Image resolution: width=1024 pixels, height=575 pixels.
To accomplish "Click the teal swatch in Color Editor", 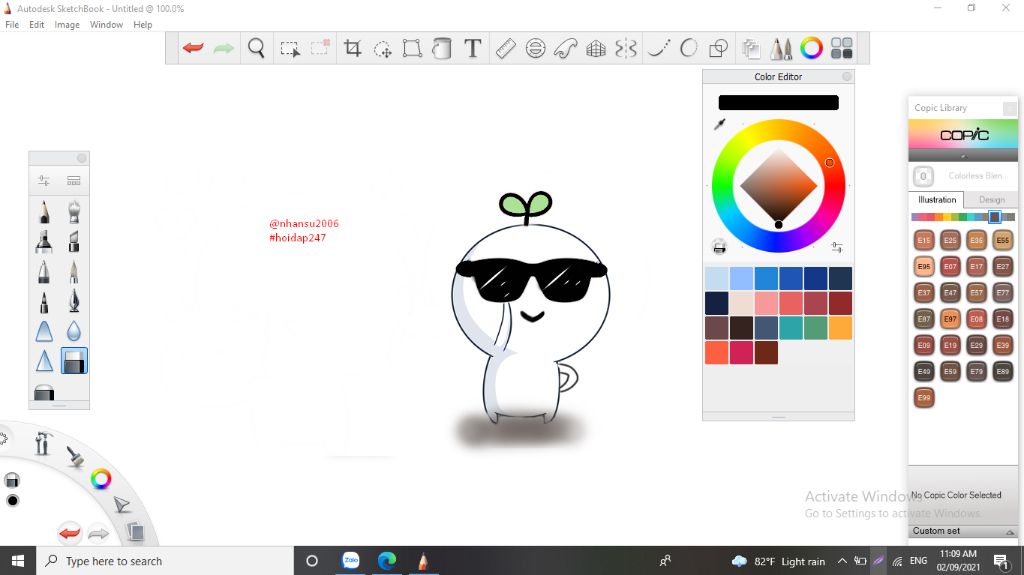I will click(791, 327).
